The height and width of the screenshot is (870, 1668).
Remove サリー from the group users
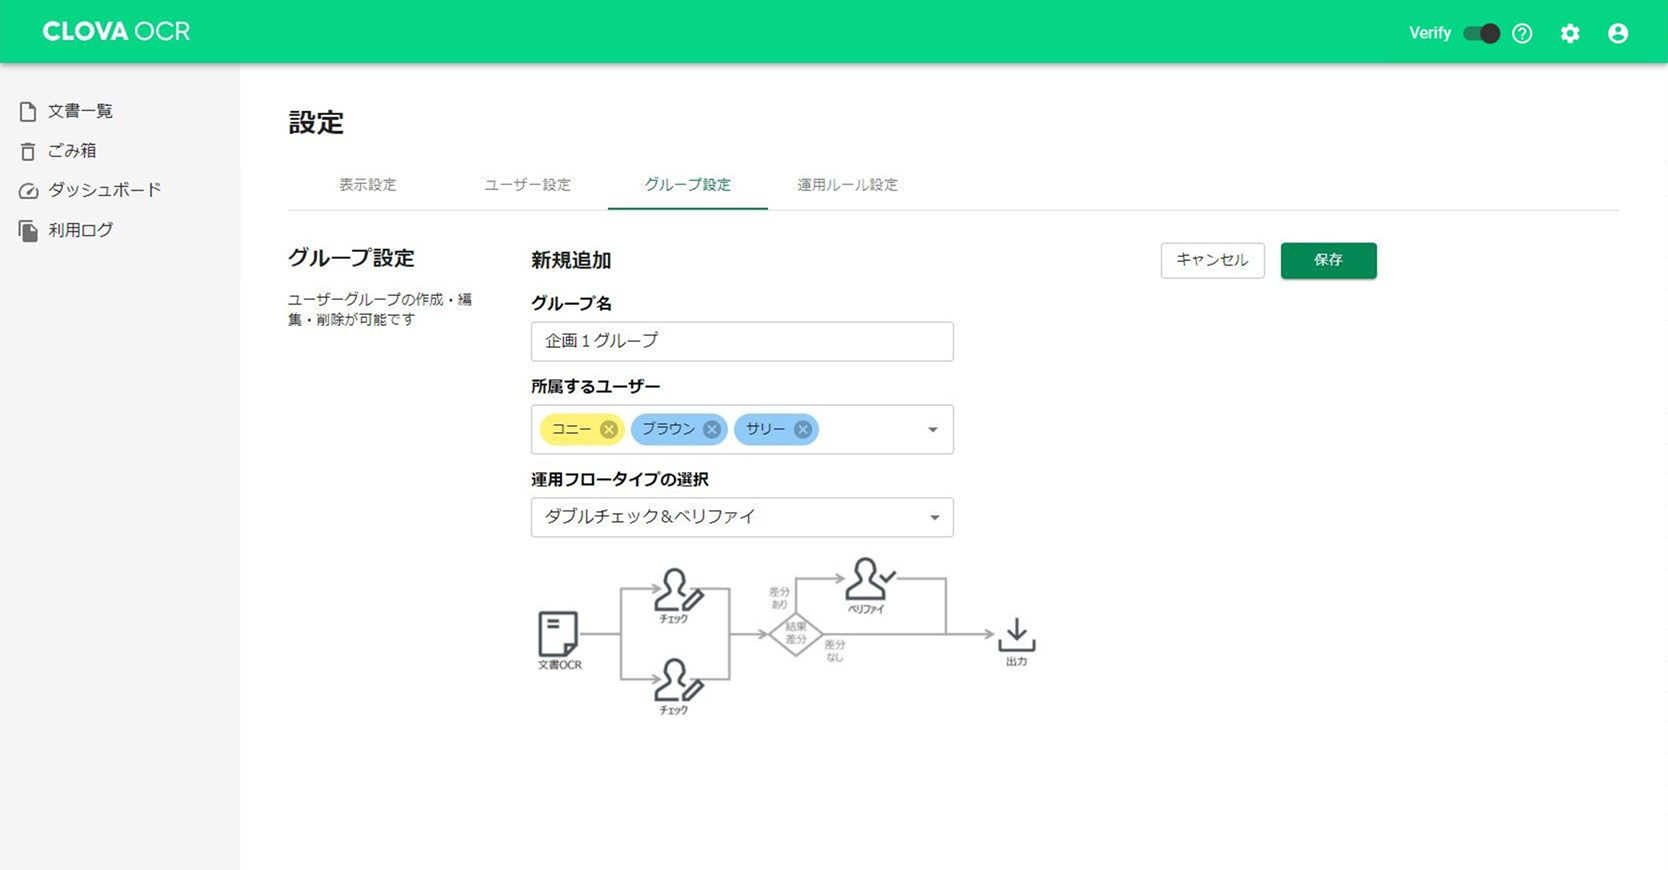pyautogui.click(x=802, y=429)
